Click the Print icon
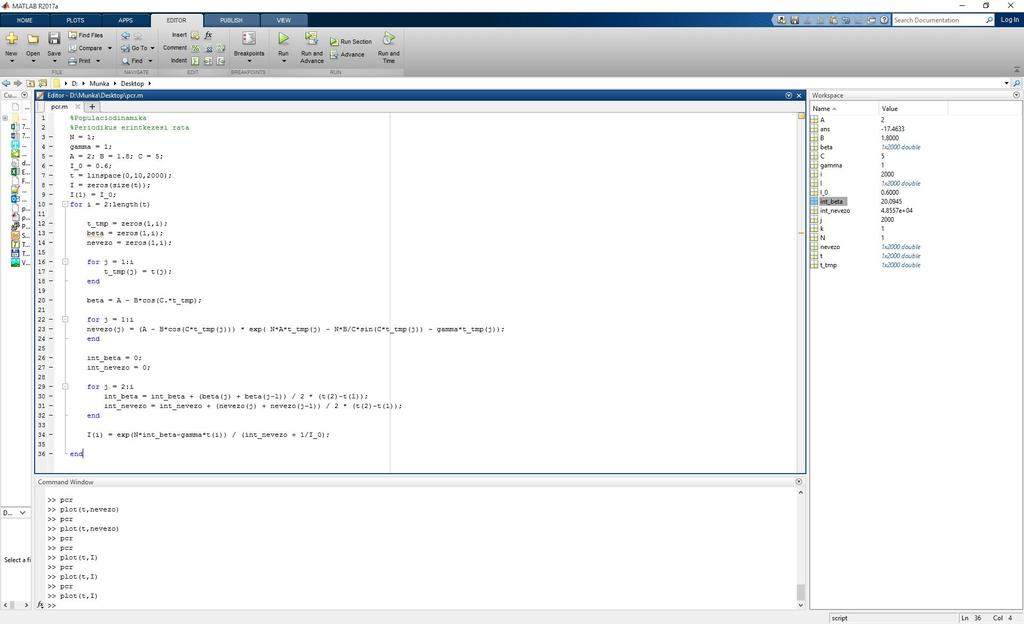Viewport: 1024px width, 624px height. coord(72,61)
